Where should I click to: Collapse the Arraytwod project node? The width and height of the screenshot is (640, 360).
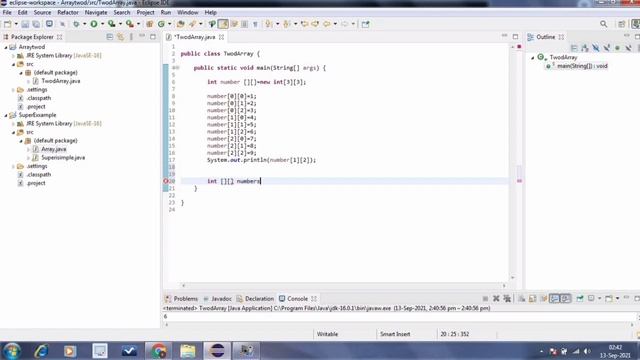tap(6, 47)
